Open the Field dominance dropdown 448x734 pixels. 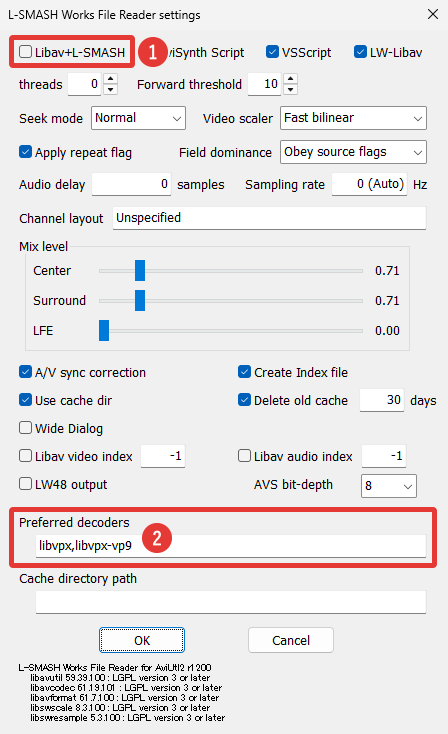(x=353, y=152)
